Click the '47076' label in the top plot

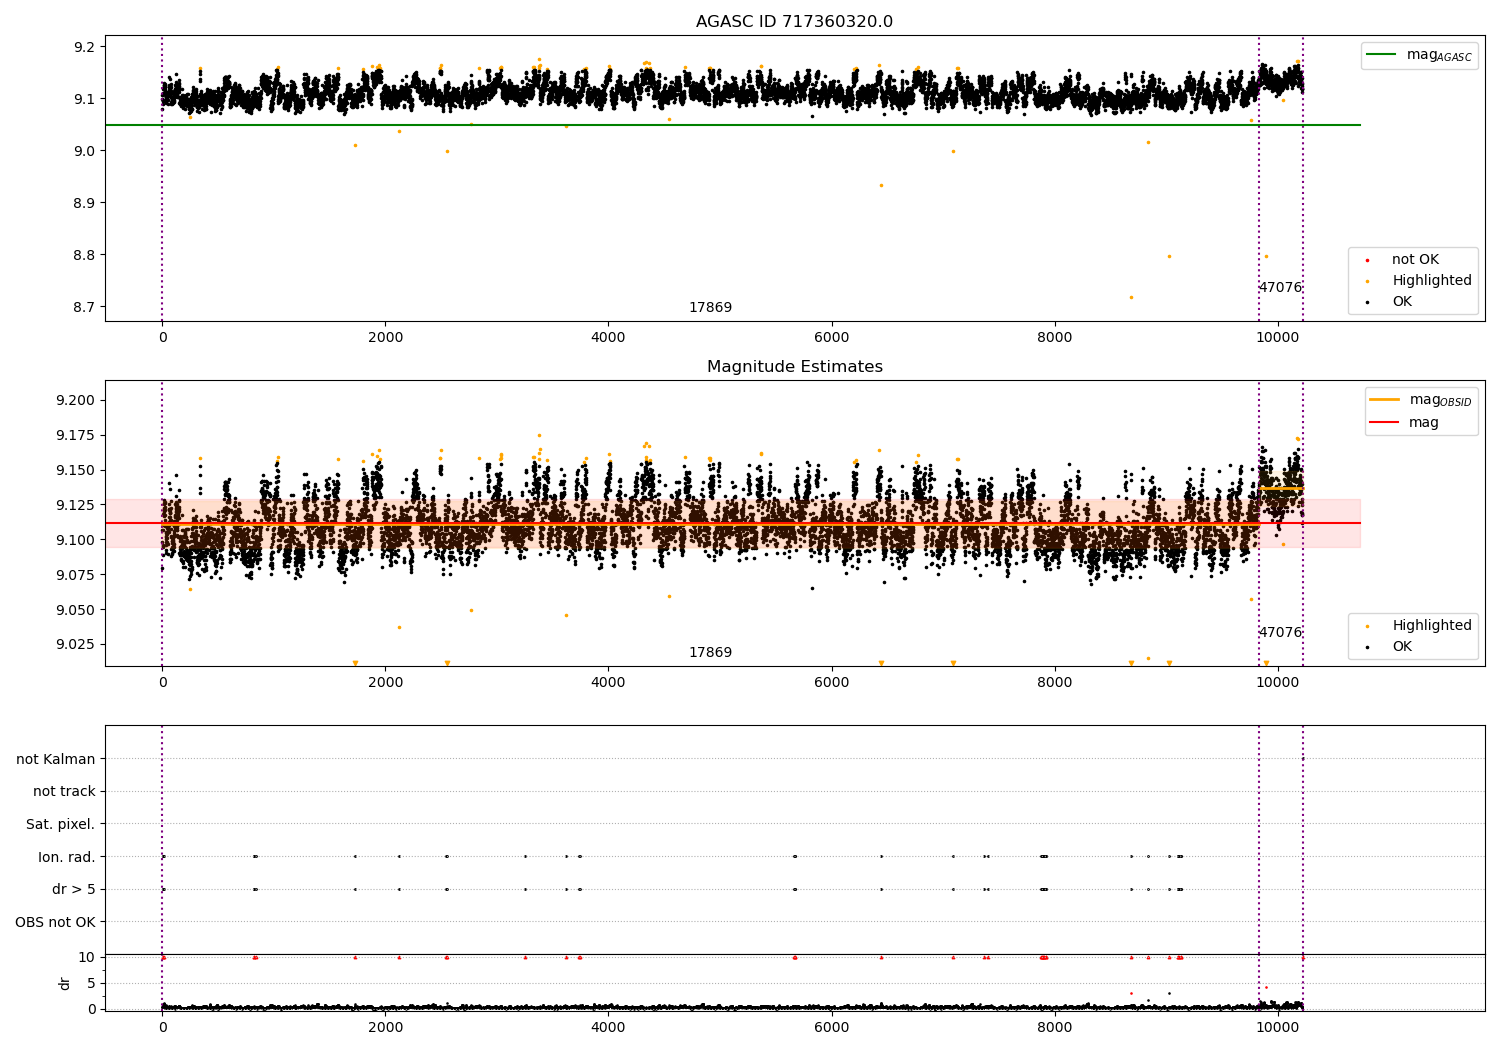click(x=1280, y=288)
